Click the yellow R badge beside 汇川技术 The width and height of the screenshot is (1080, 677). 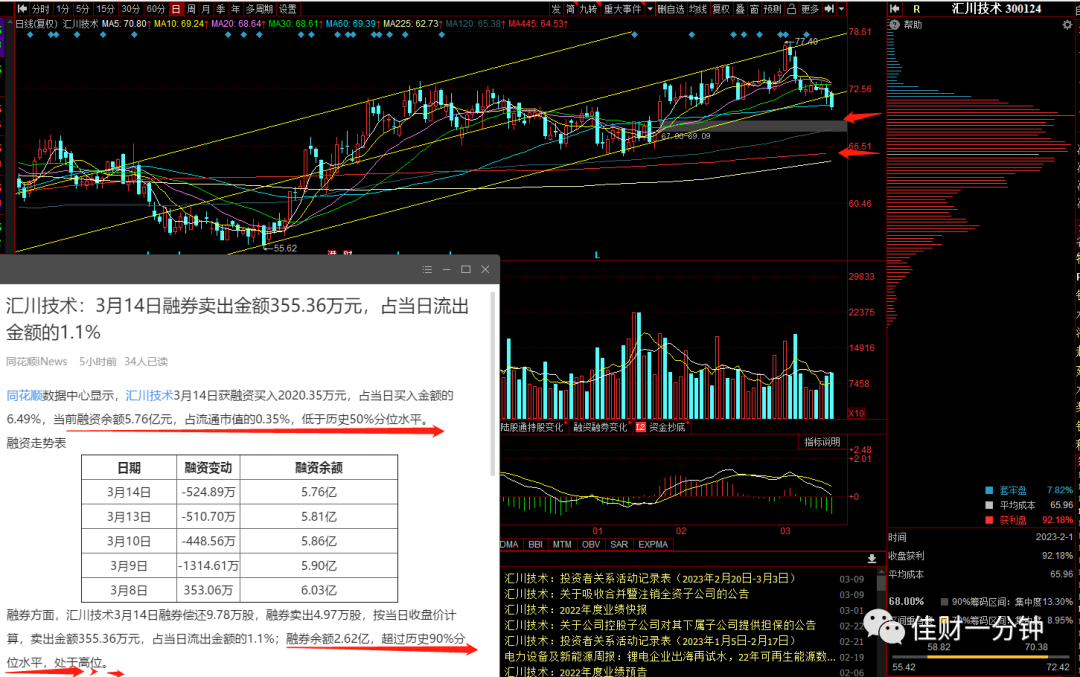[x=916, y=8]
